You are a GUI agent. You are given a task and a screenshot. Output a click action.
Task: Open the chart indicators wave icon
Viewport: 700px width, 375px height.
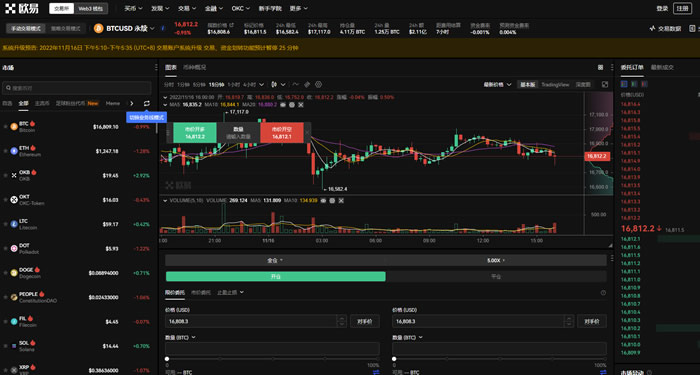(296, 84)
